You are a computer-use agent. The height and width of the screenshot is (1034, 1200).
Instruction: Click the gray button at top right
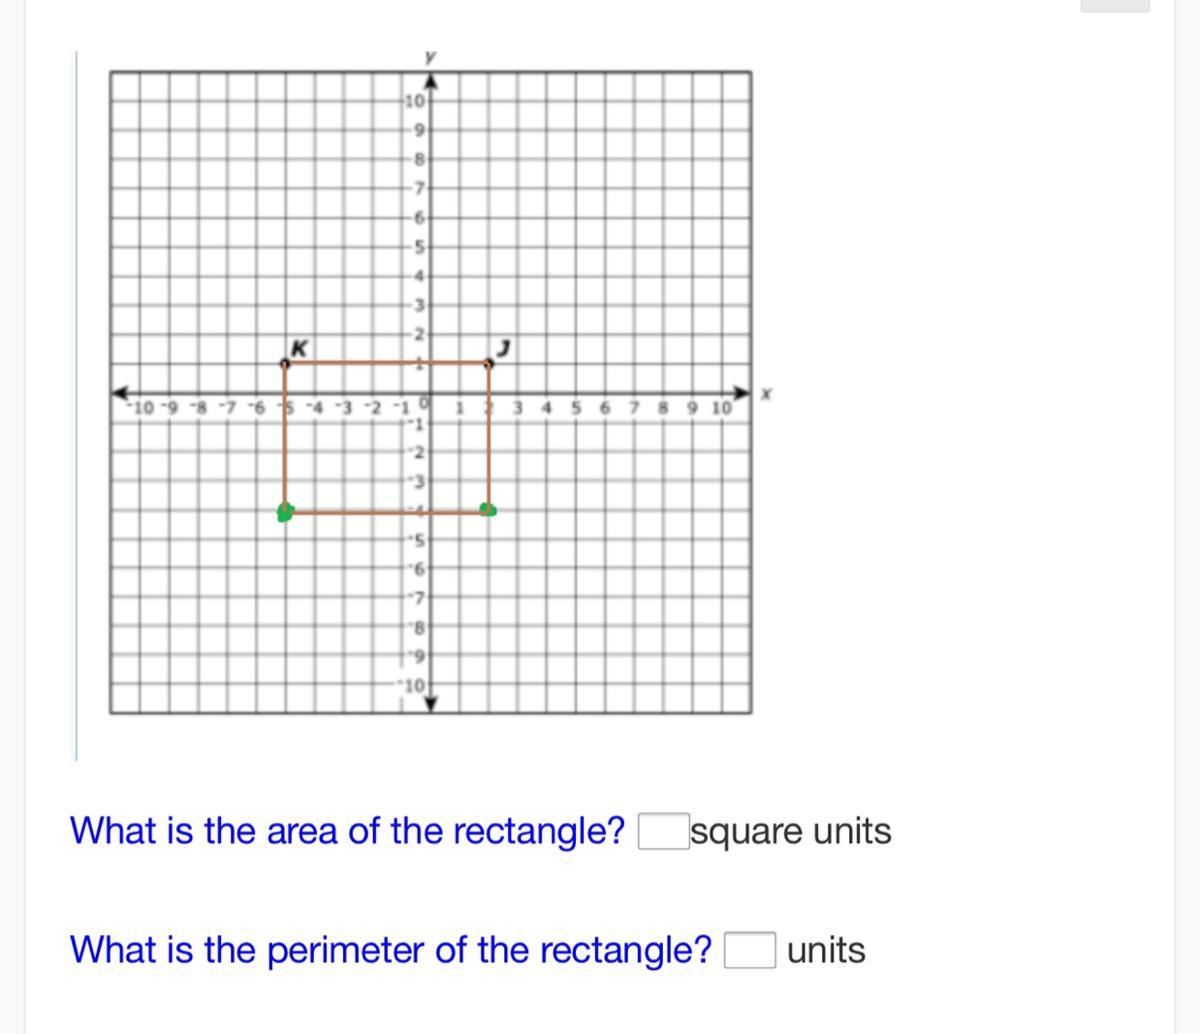pos(1115,5)
